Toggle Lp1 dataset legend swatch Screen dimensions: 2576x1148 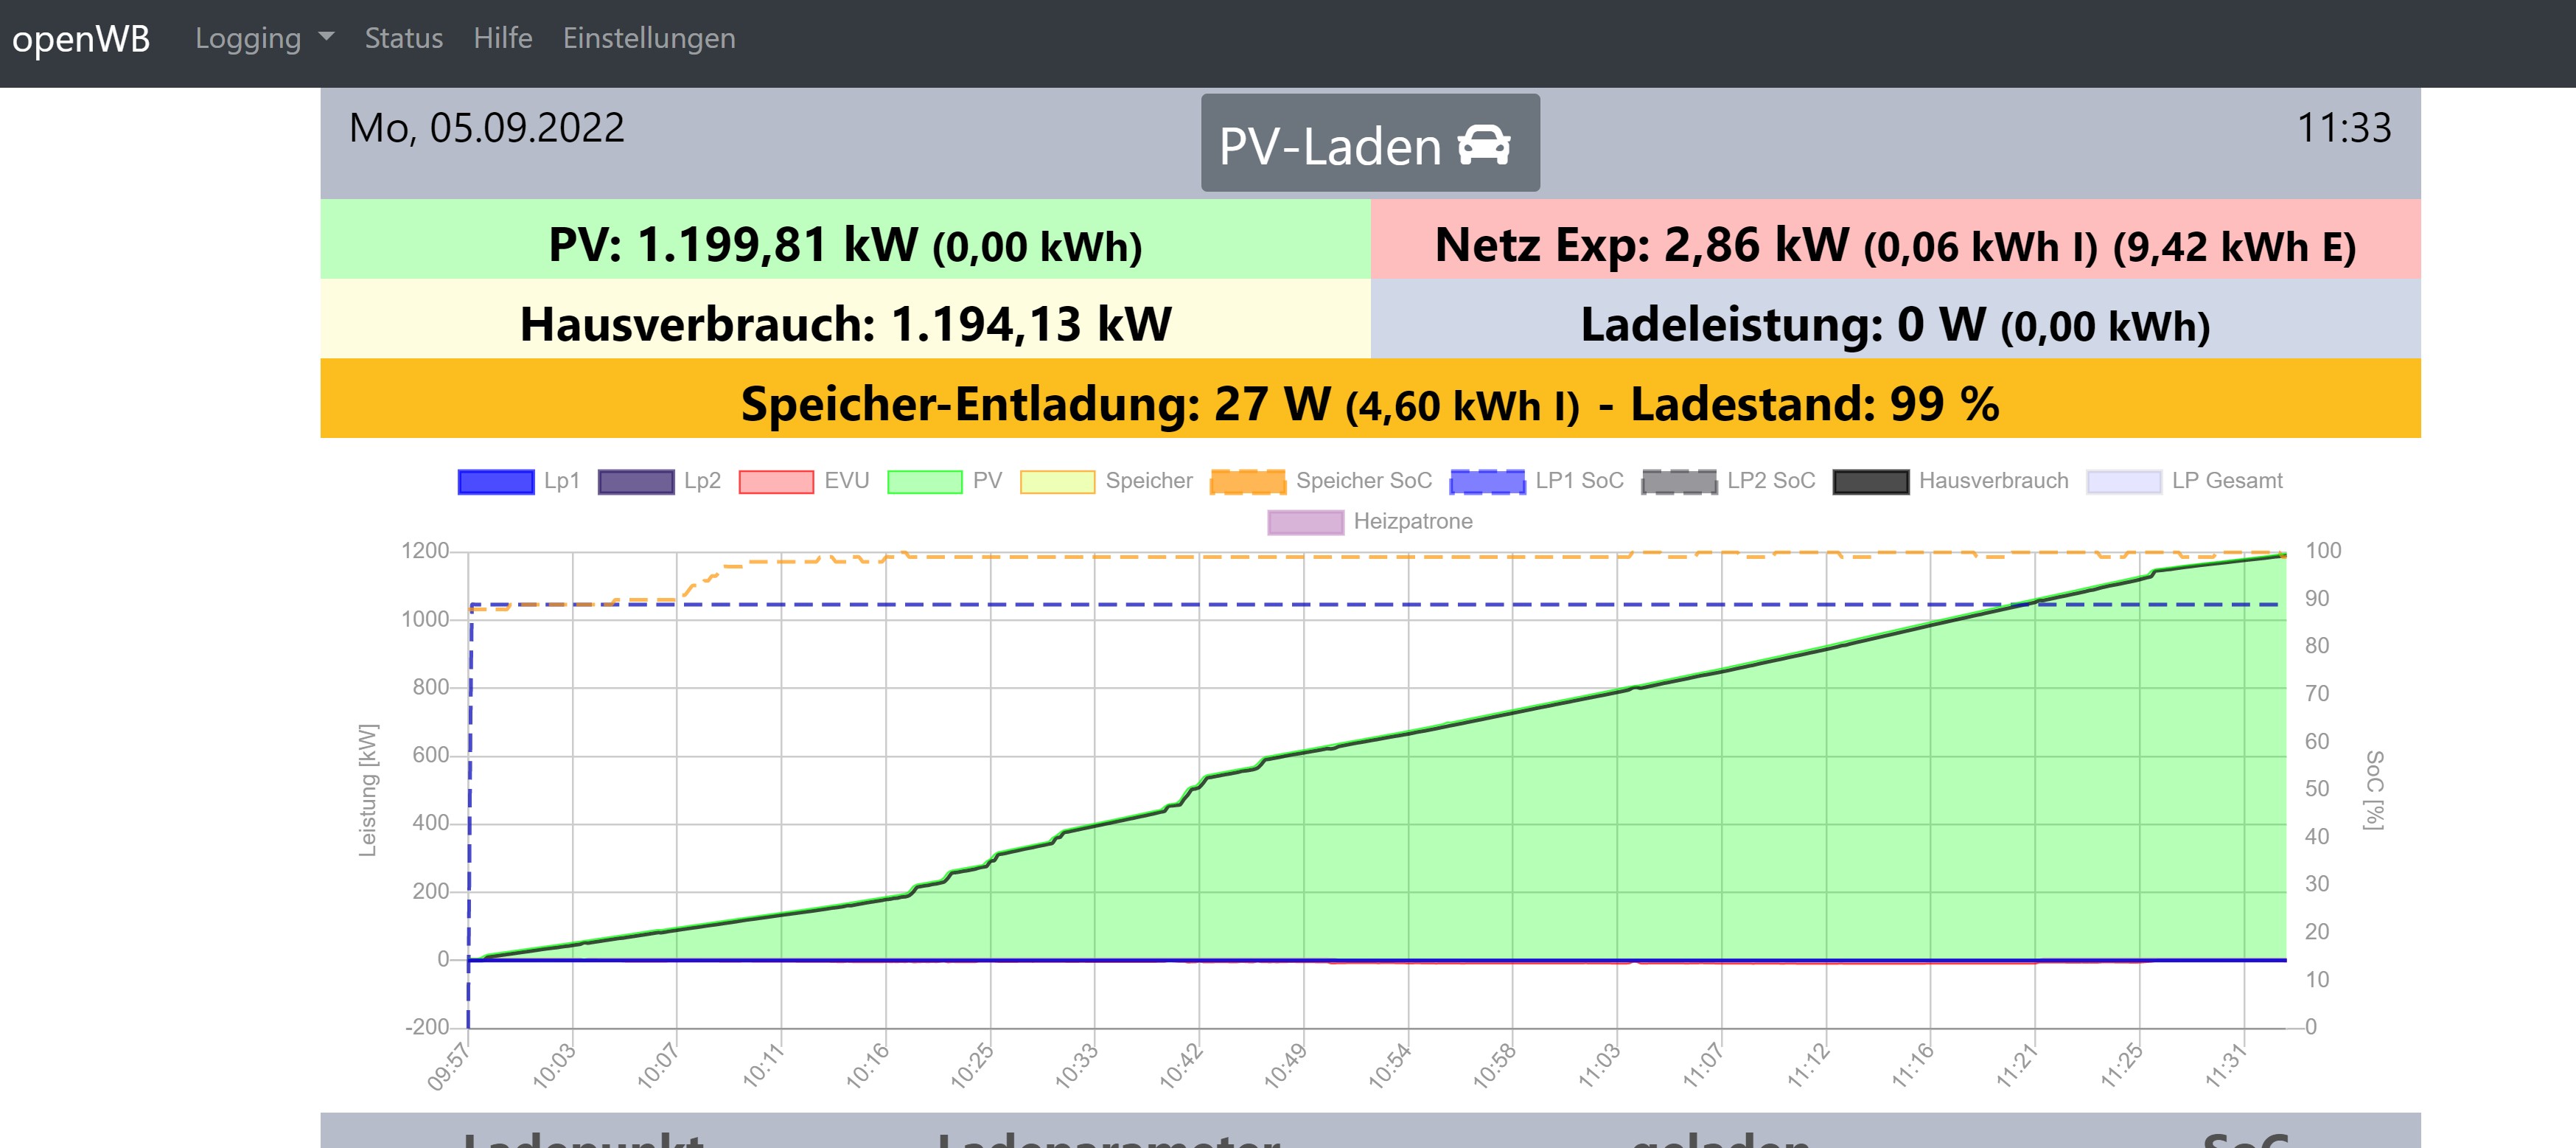[x=495, y=482]
